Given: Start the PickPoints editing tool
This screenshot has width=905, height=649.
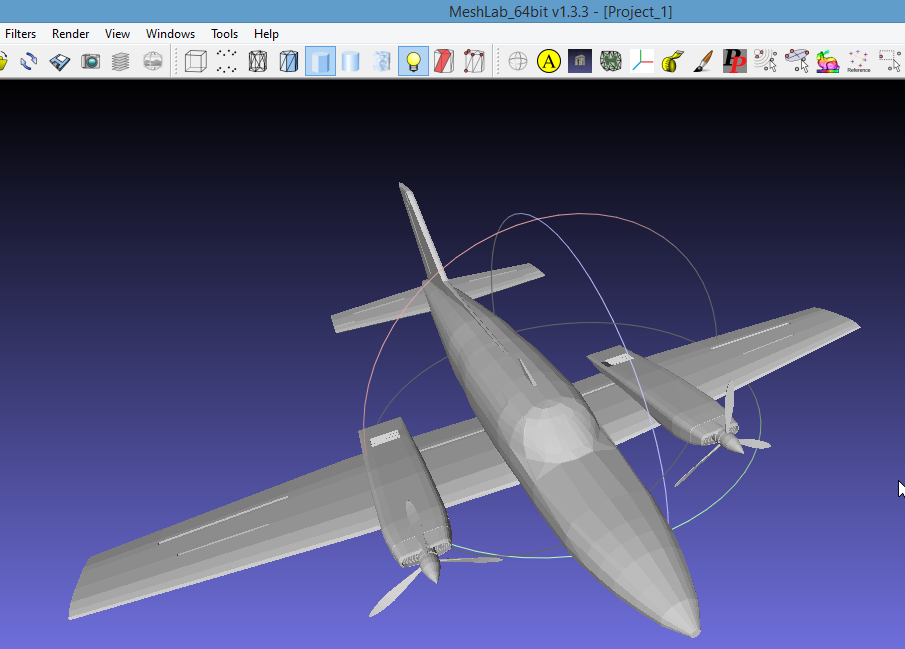Looking at the screenshot, I should [734, 61].
